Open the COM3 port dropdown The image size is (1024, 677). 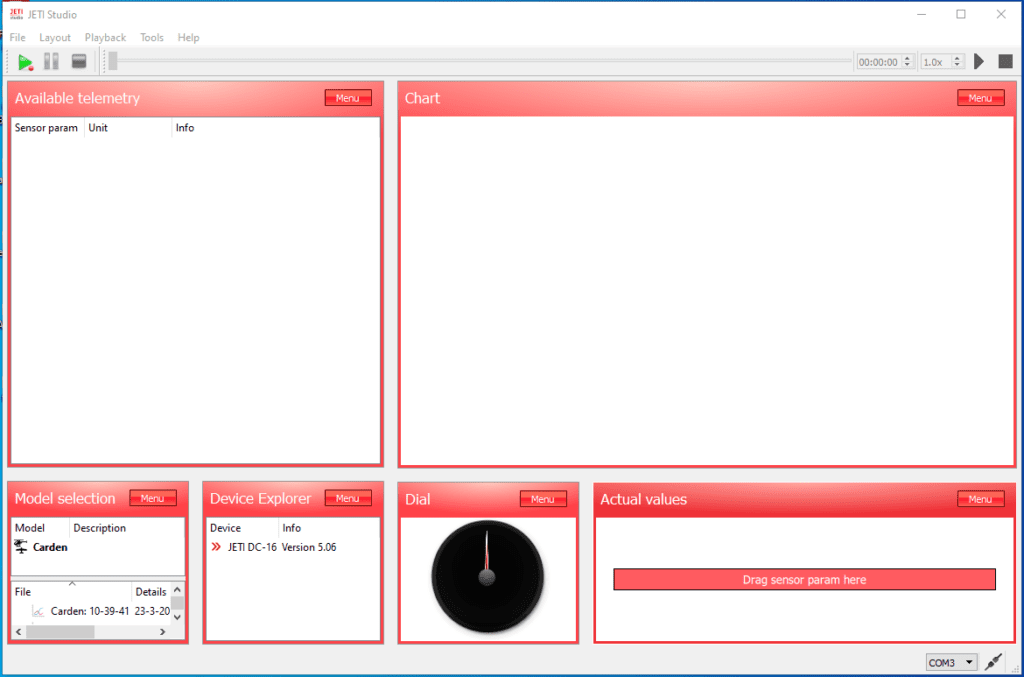(952, 663)
